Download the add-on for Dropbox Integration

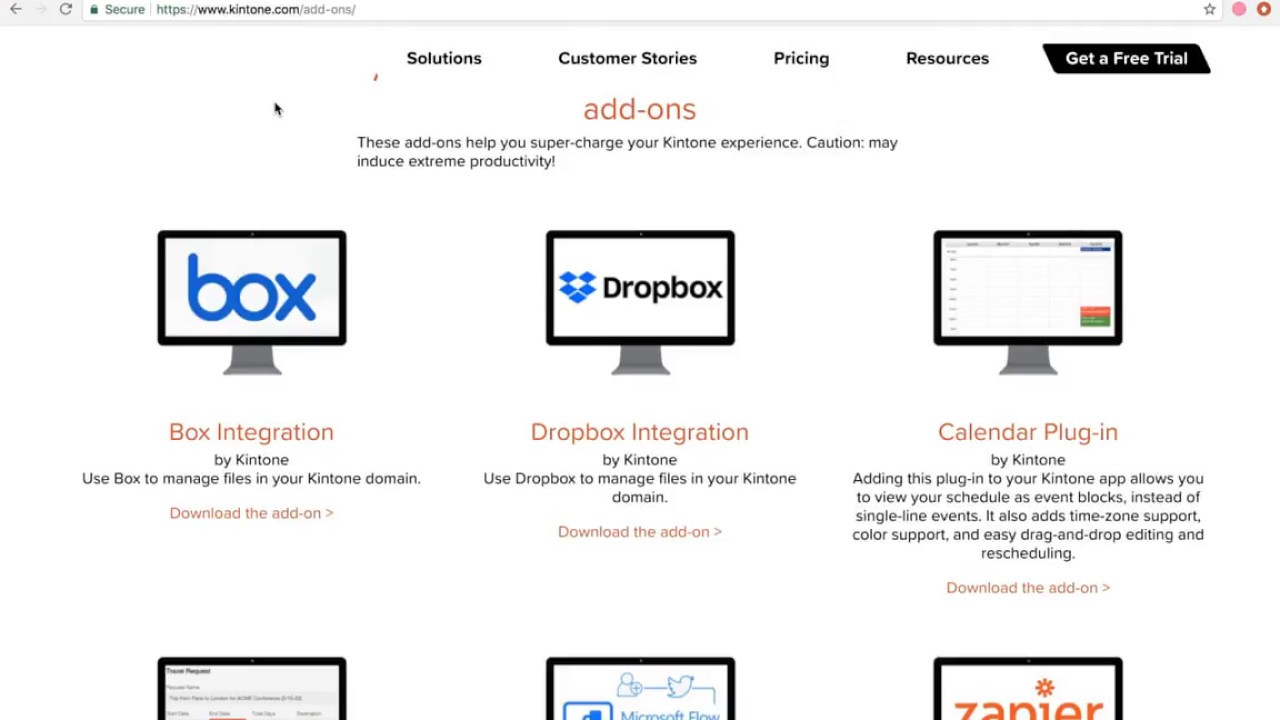pyautogui.click(x=640, y=532)
